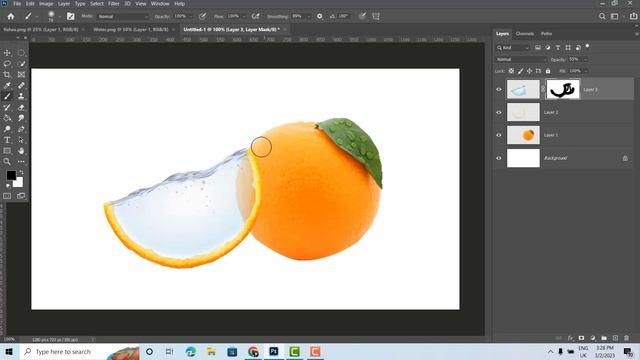Screen dimensions: 640x360
Task: Open the File menu
Action: tap(17, 4)
